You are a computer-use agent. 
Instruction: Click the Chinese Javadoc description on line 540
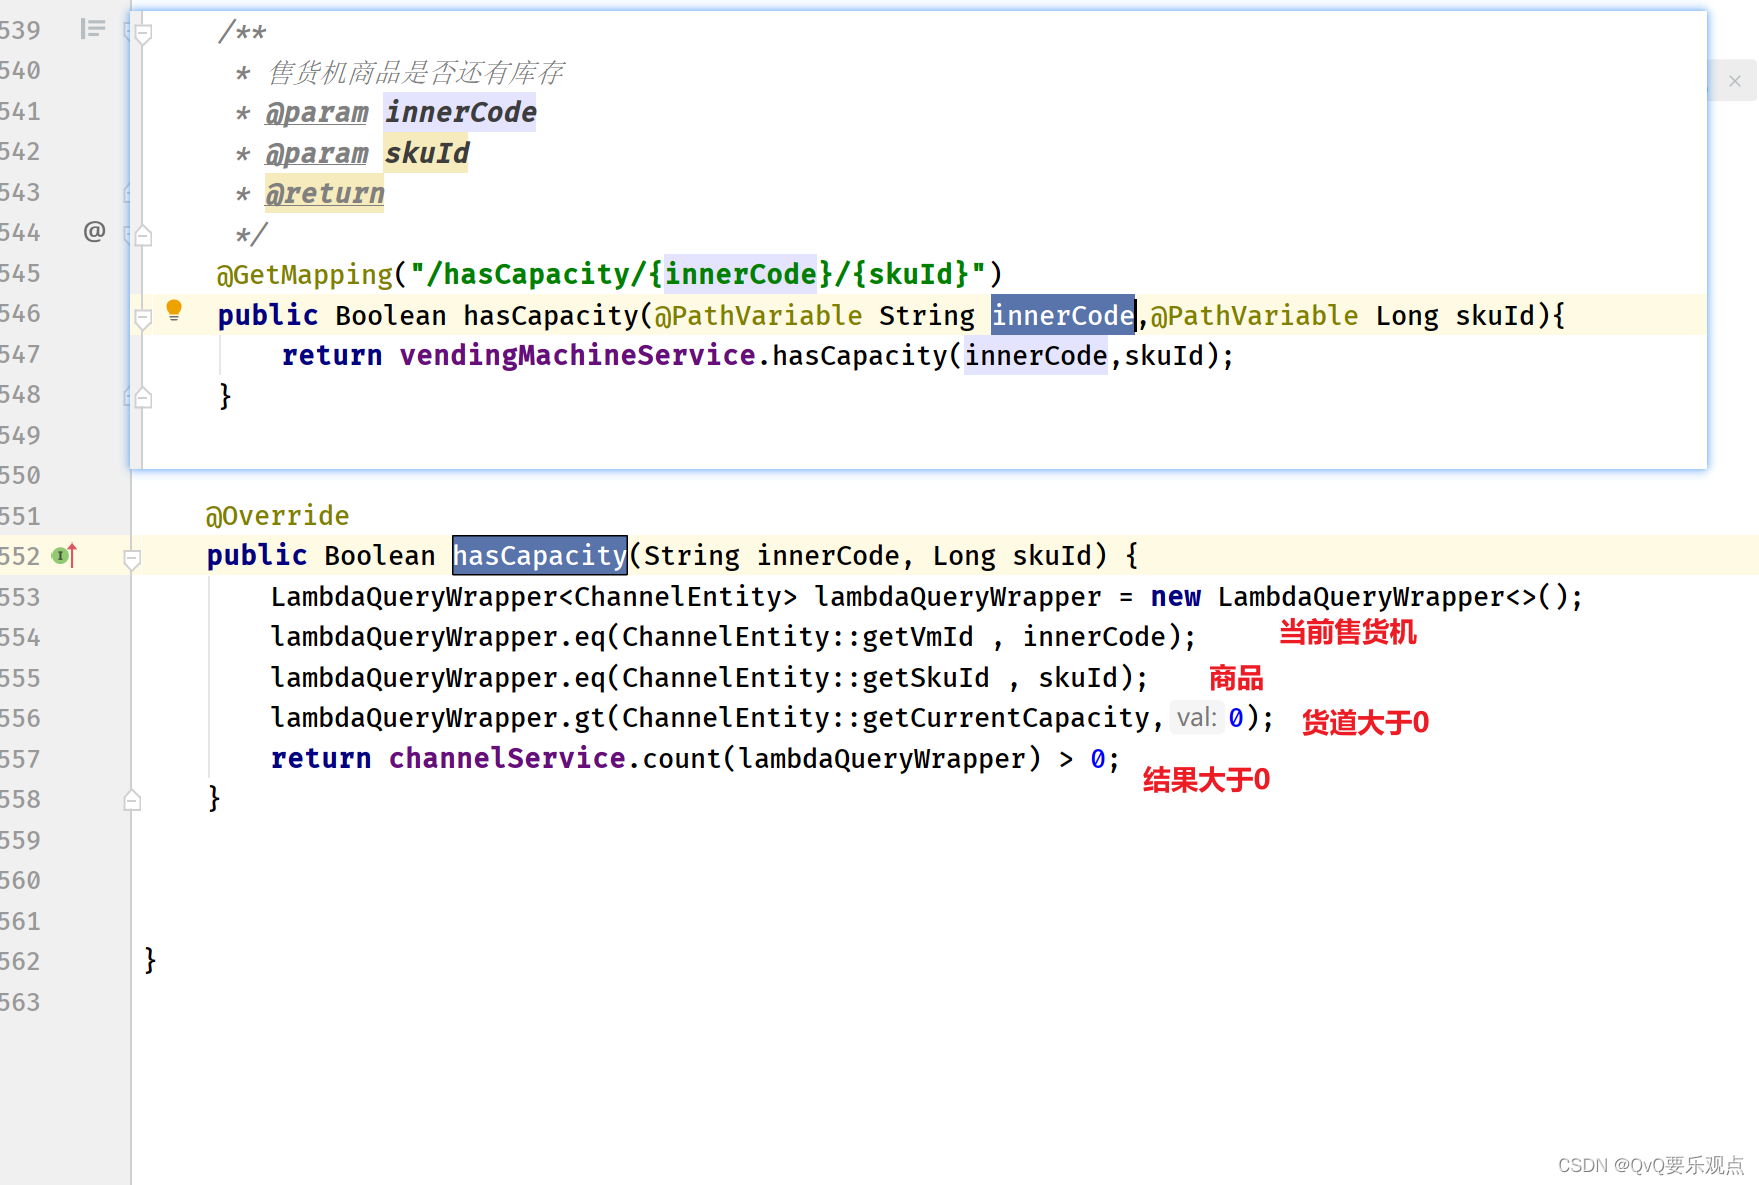416,72
